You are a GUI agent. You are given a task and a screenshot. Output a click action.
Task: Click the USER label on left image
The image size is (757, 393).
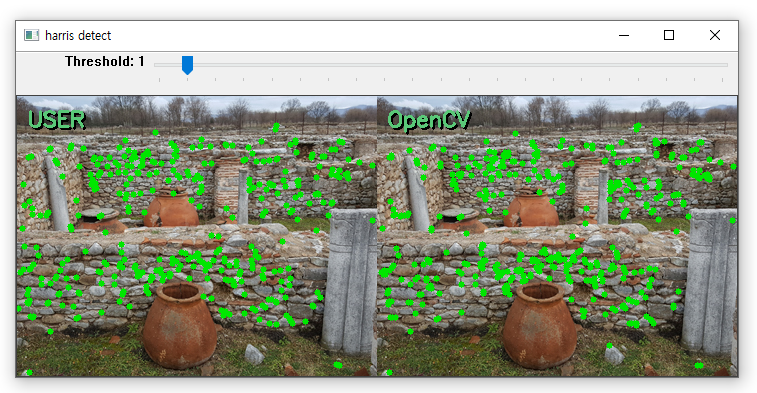(56, 120)
